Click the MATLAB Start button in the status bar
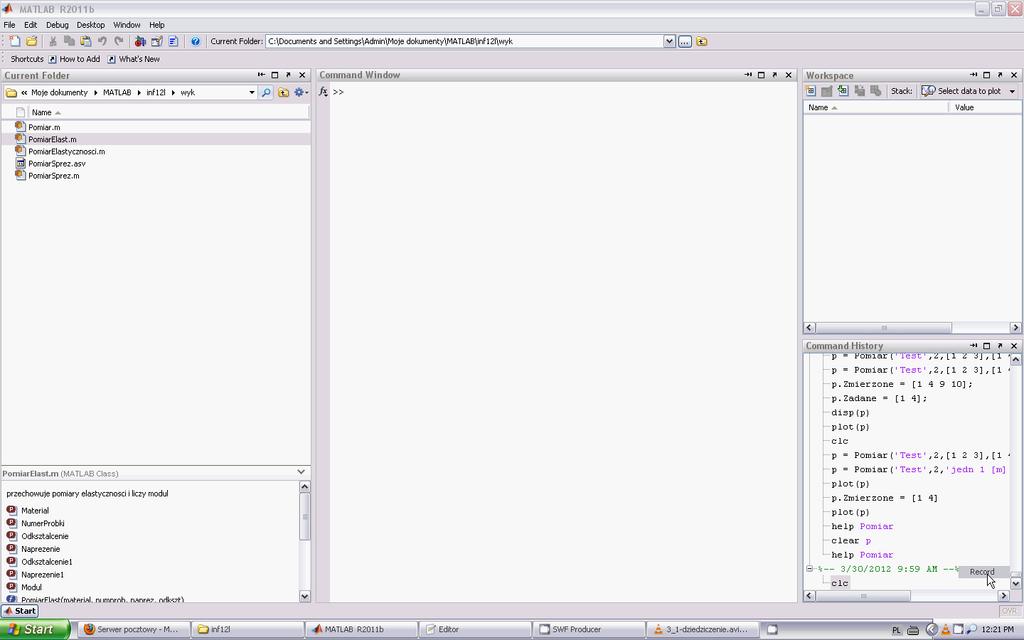The height and width of the screenshot is (640, 1024). [x=20, y=611]
